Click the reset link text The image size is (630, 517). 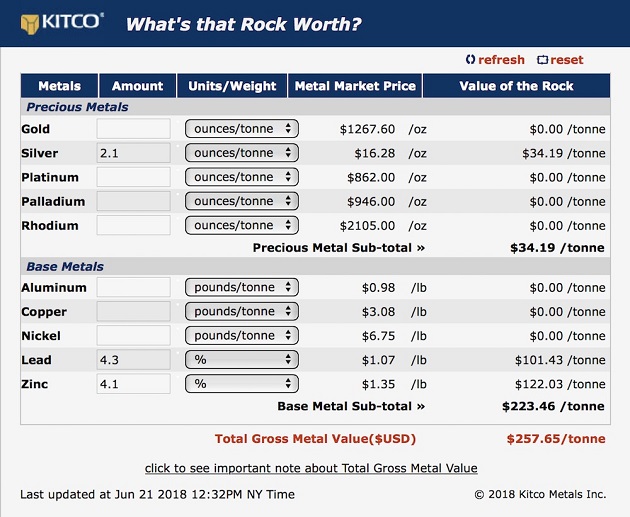(567, 60)
